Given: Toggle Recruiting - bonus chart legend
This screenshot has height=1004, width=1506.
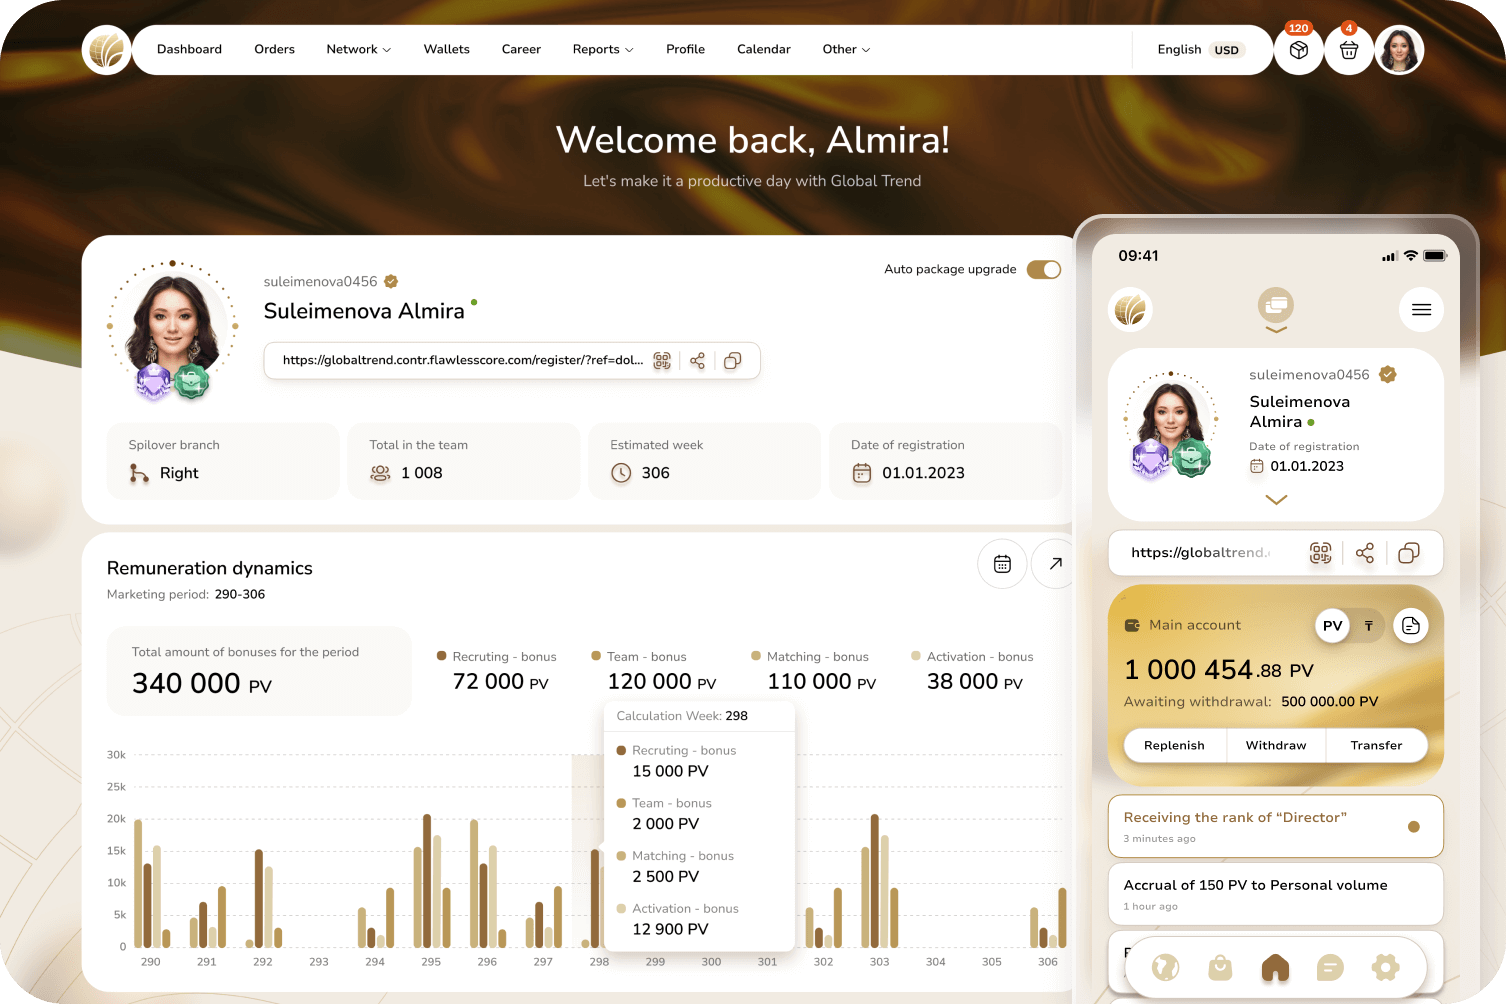Looking at the screenshot, I should pyautogui.click(x=497, y=657).
